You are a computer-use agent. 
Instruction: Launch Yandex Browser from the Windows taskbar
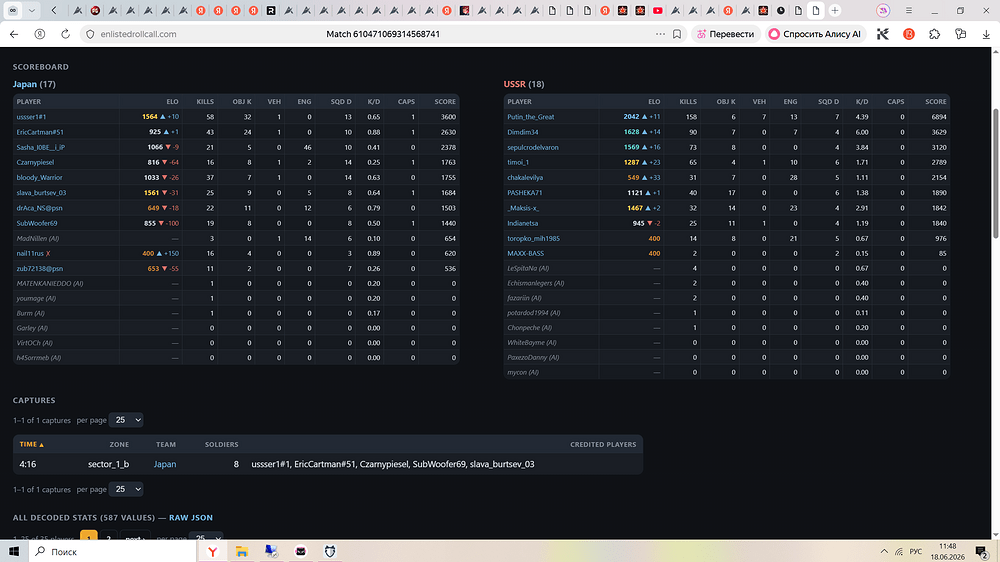[x=212, y=551]
